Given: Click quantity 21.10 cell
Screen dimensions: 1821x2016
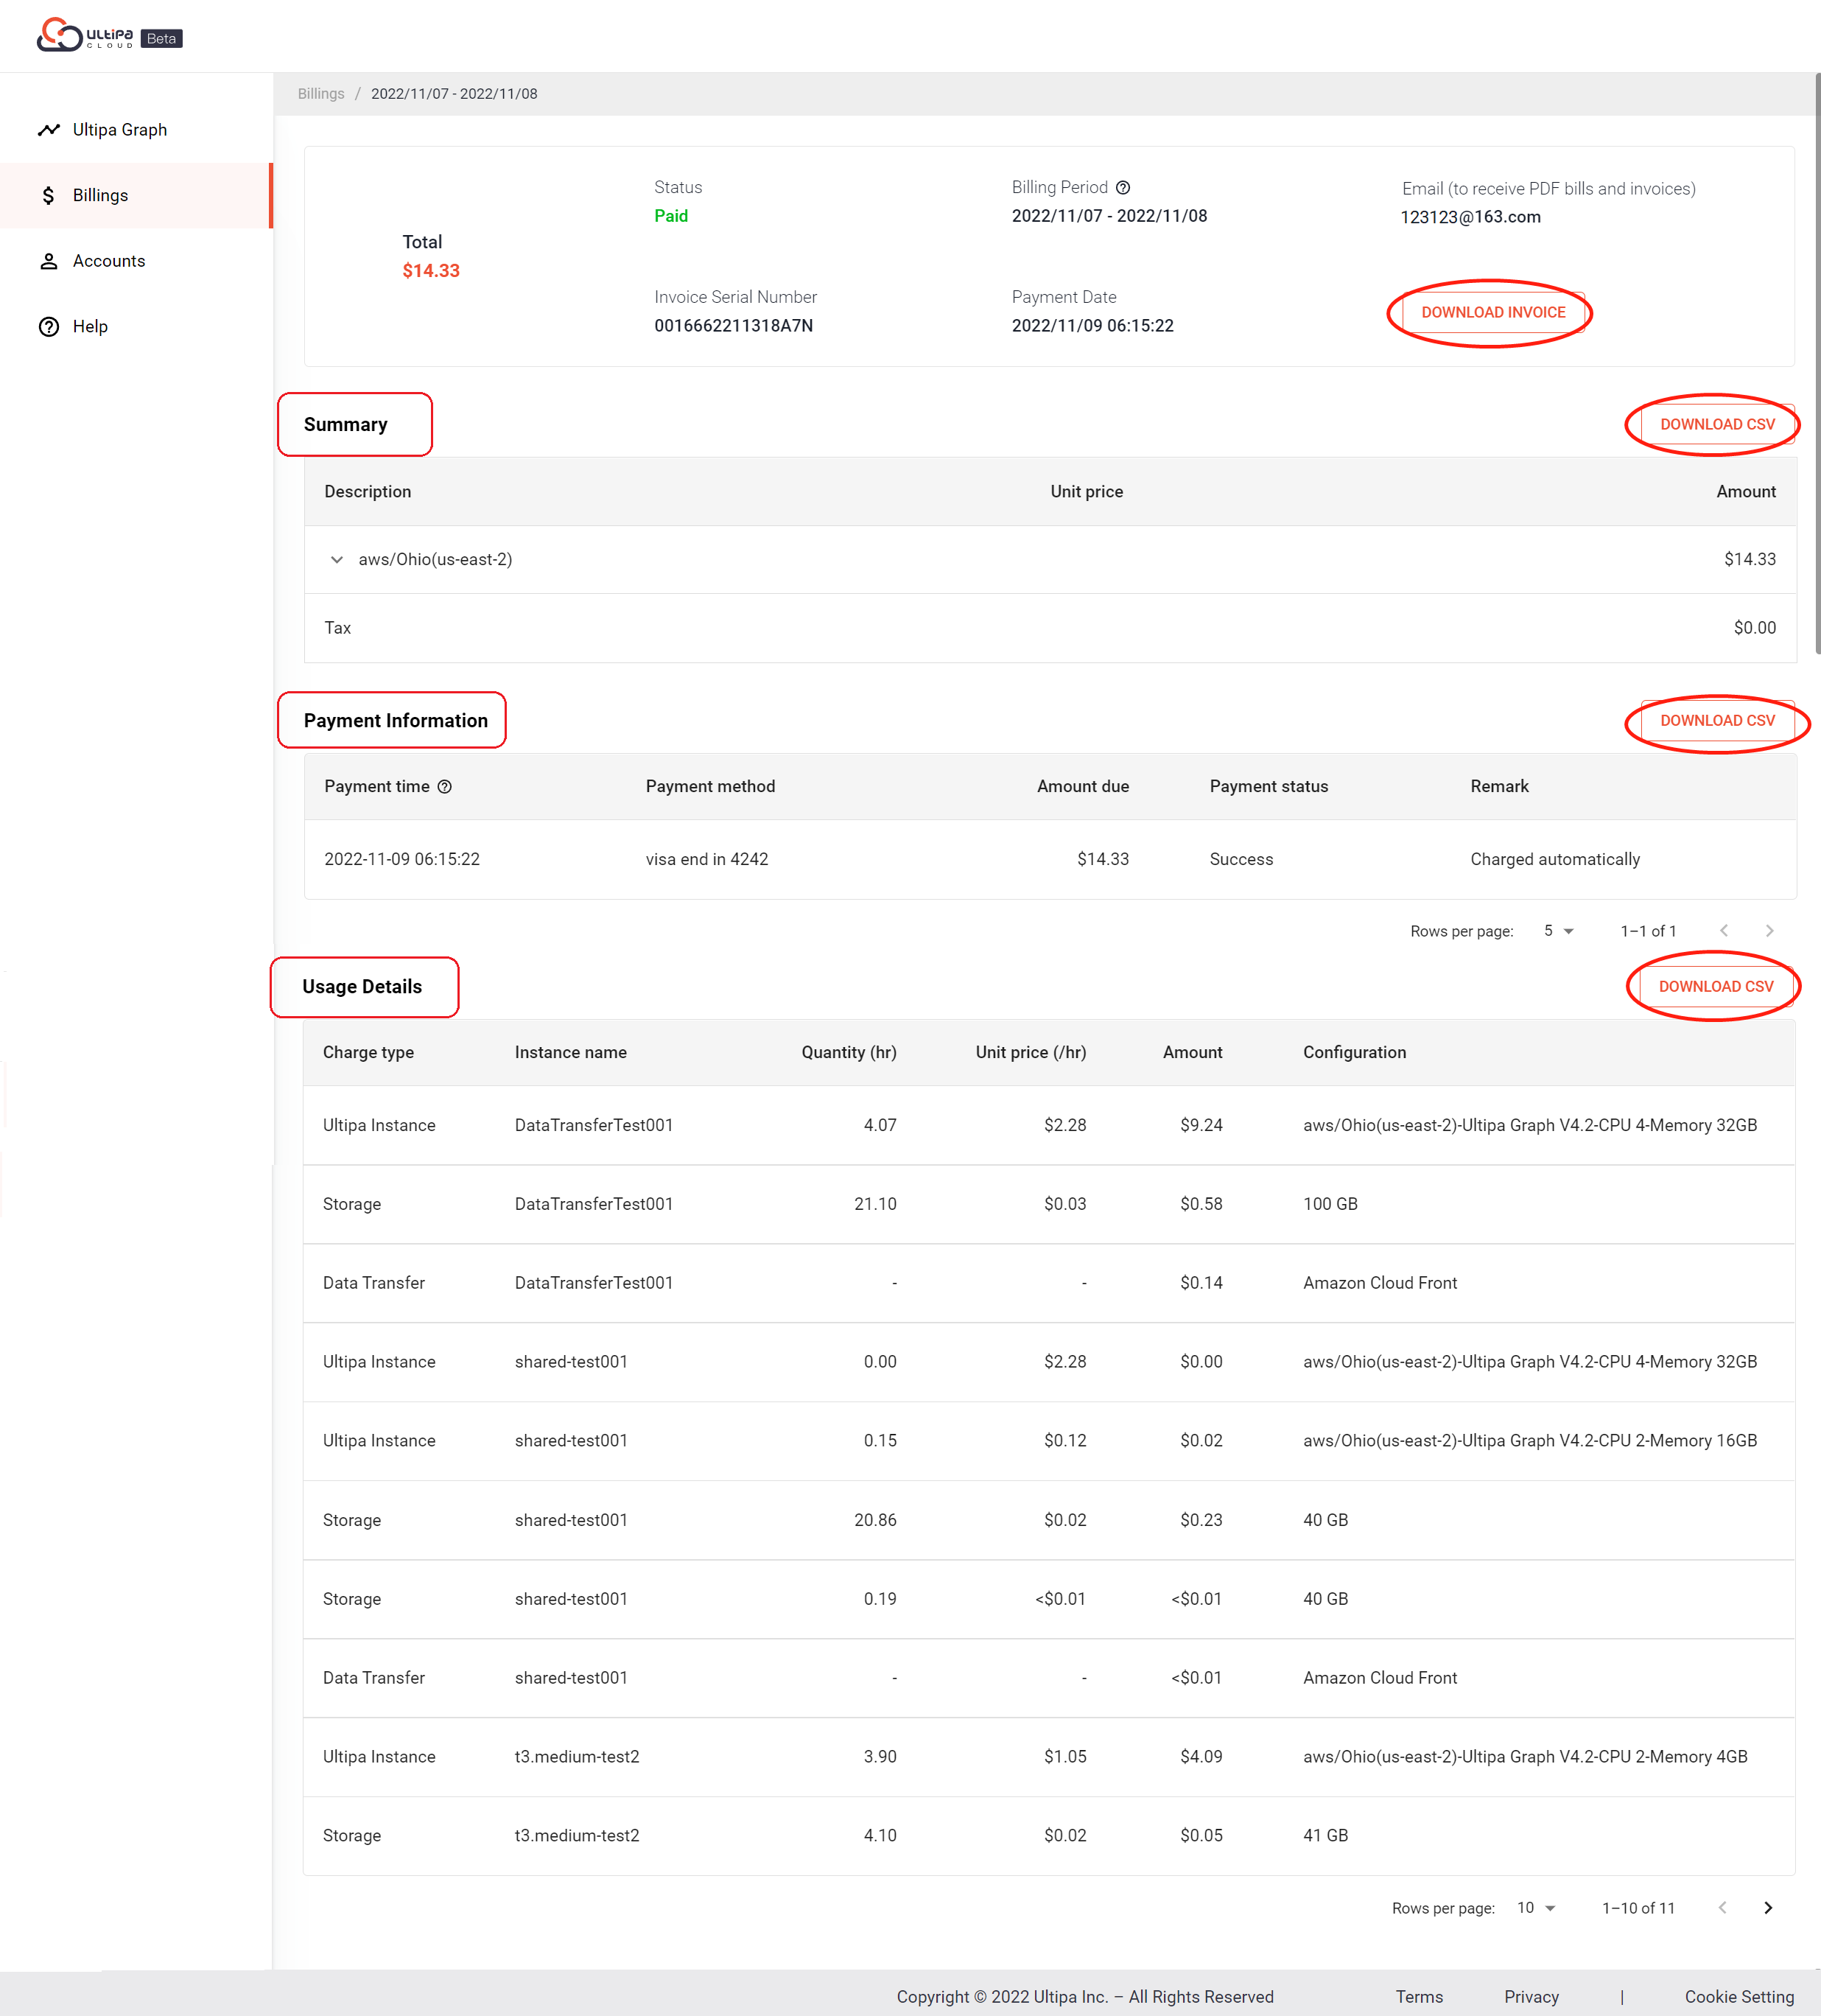Looking at the screenshot, I should [875, 1205].
